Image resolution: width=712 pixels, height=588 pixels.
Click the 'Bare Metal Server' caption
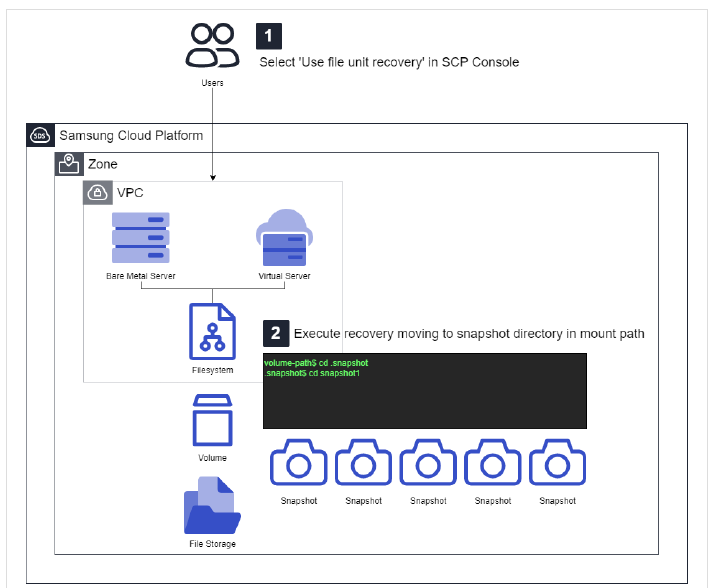tap(141, 276)
